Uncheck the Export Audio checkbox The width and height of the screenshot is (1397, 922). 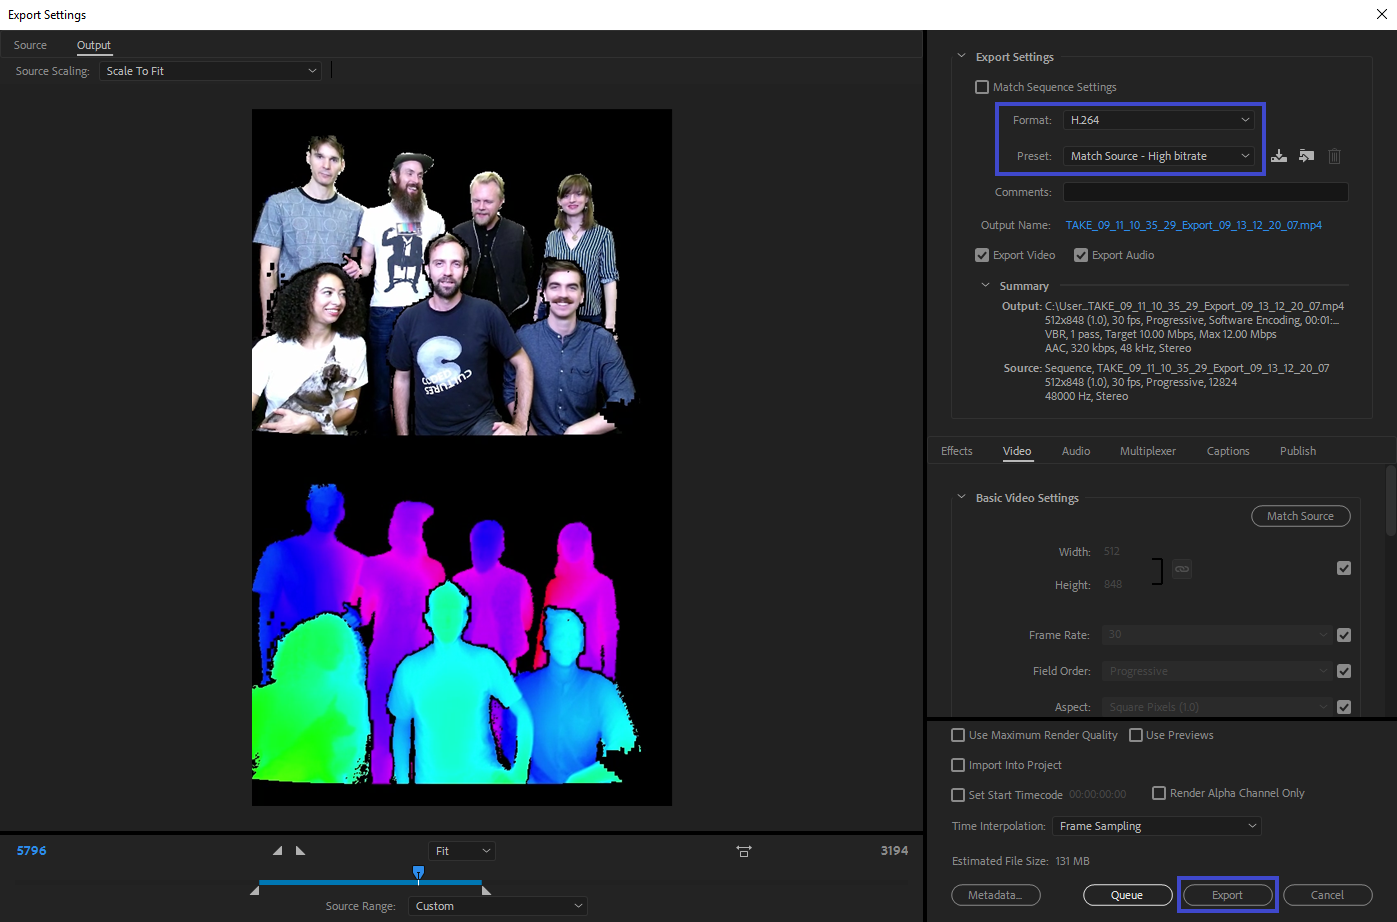pos(1081,255)
